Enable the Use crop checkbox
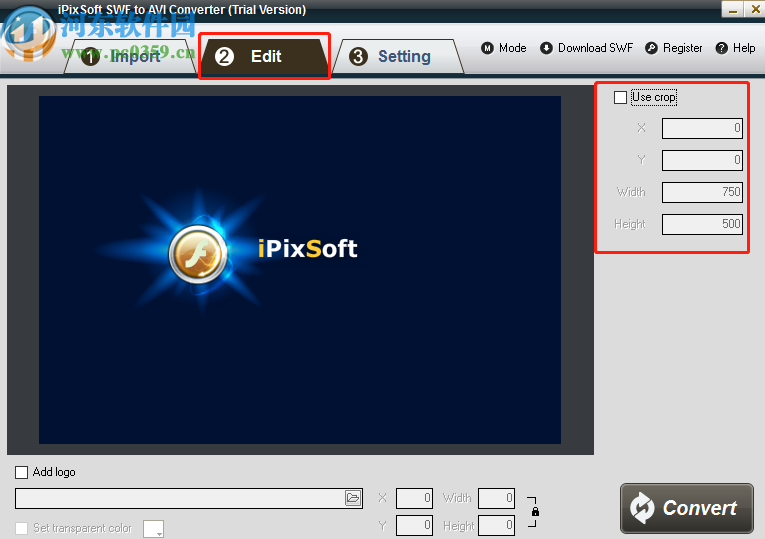The image size is (765, 539). 620,97
